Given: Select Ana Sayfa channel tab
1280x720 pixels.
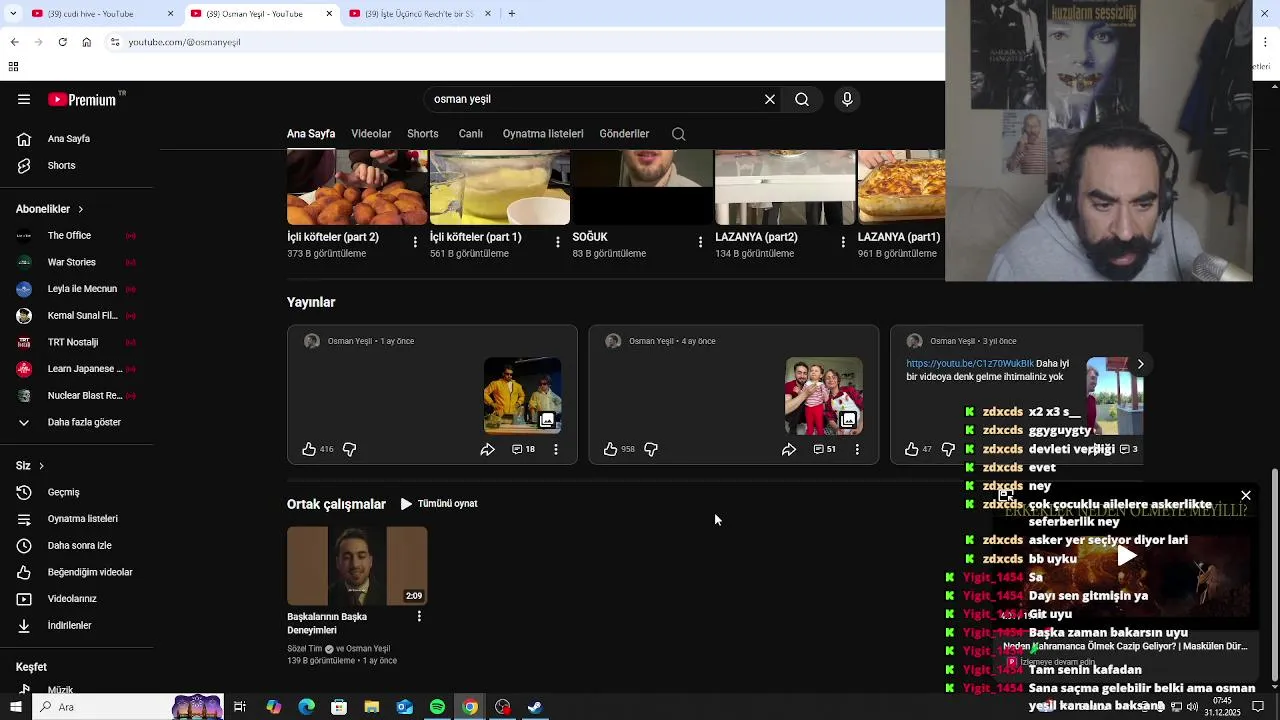Looking at the screenshot, I should (x=311, y=134).
